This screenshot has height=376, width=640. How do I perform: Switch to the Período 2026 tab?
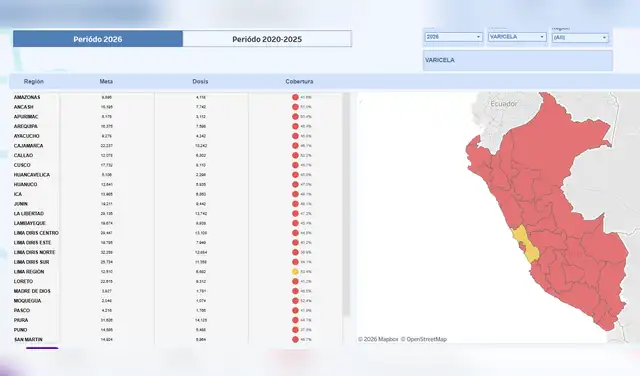[x=98, y=39]
